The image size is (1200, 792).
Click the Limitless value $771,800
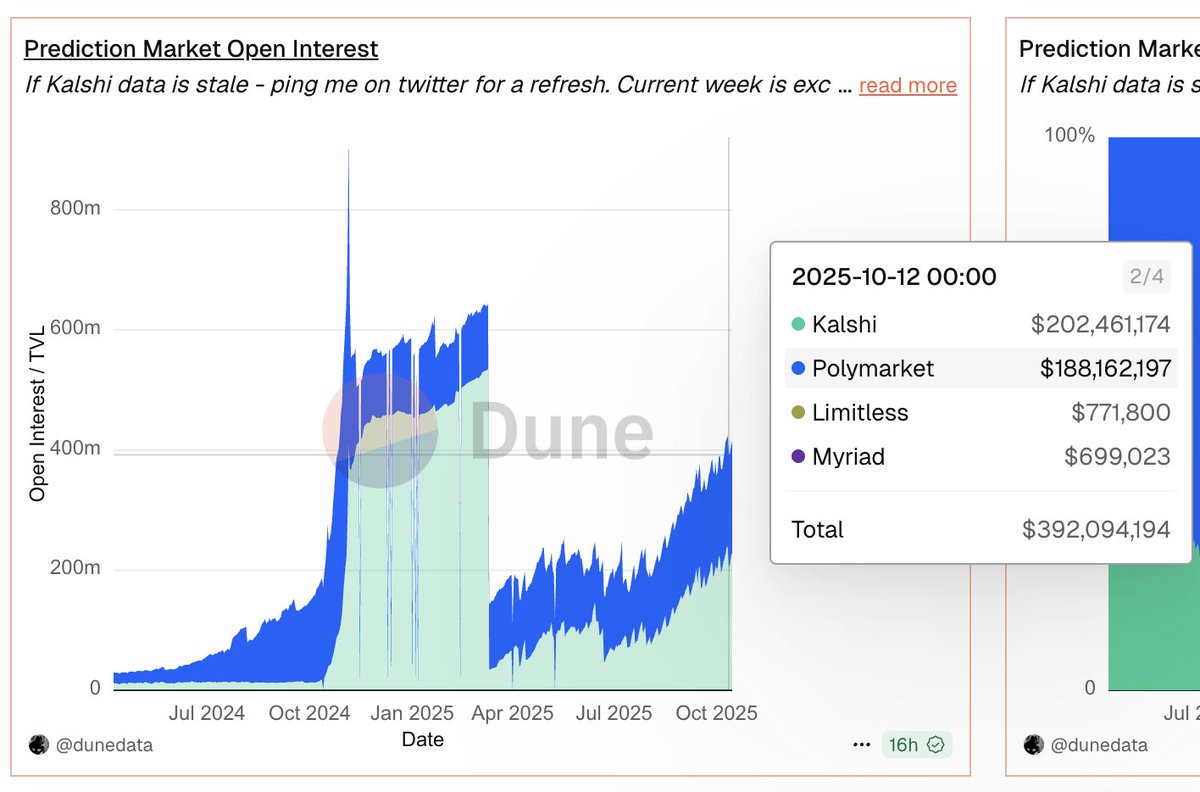coord(1120,412)
